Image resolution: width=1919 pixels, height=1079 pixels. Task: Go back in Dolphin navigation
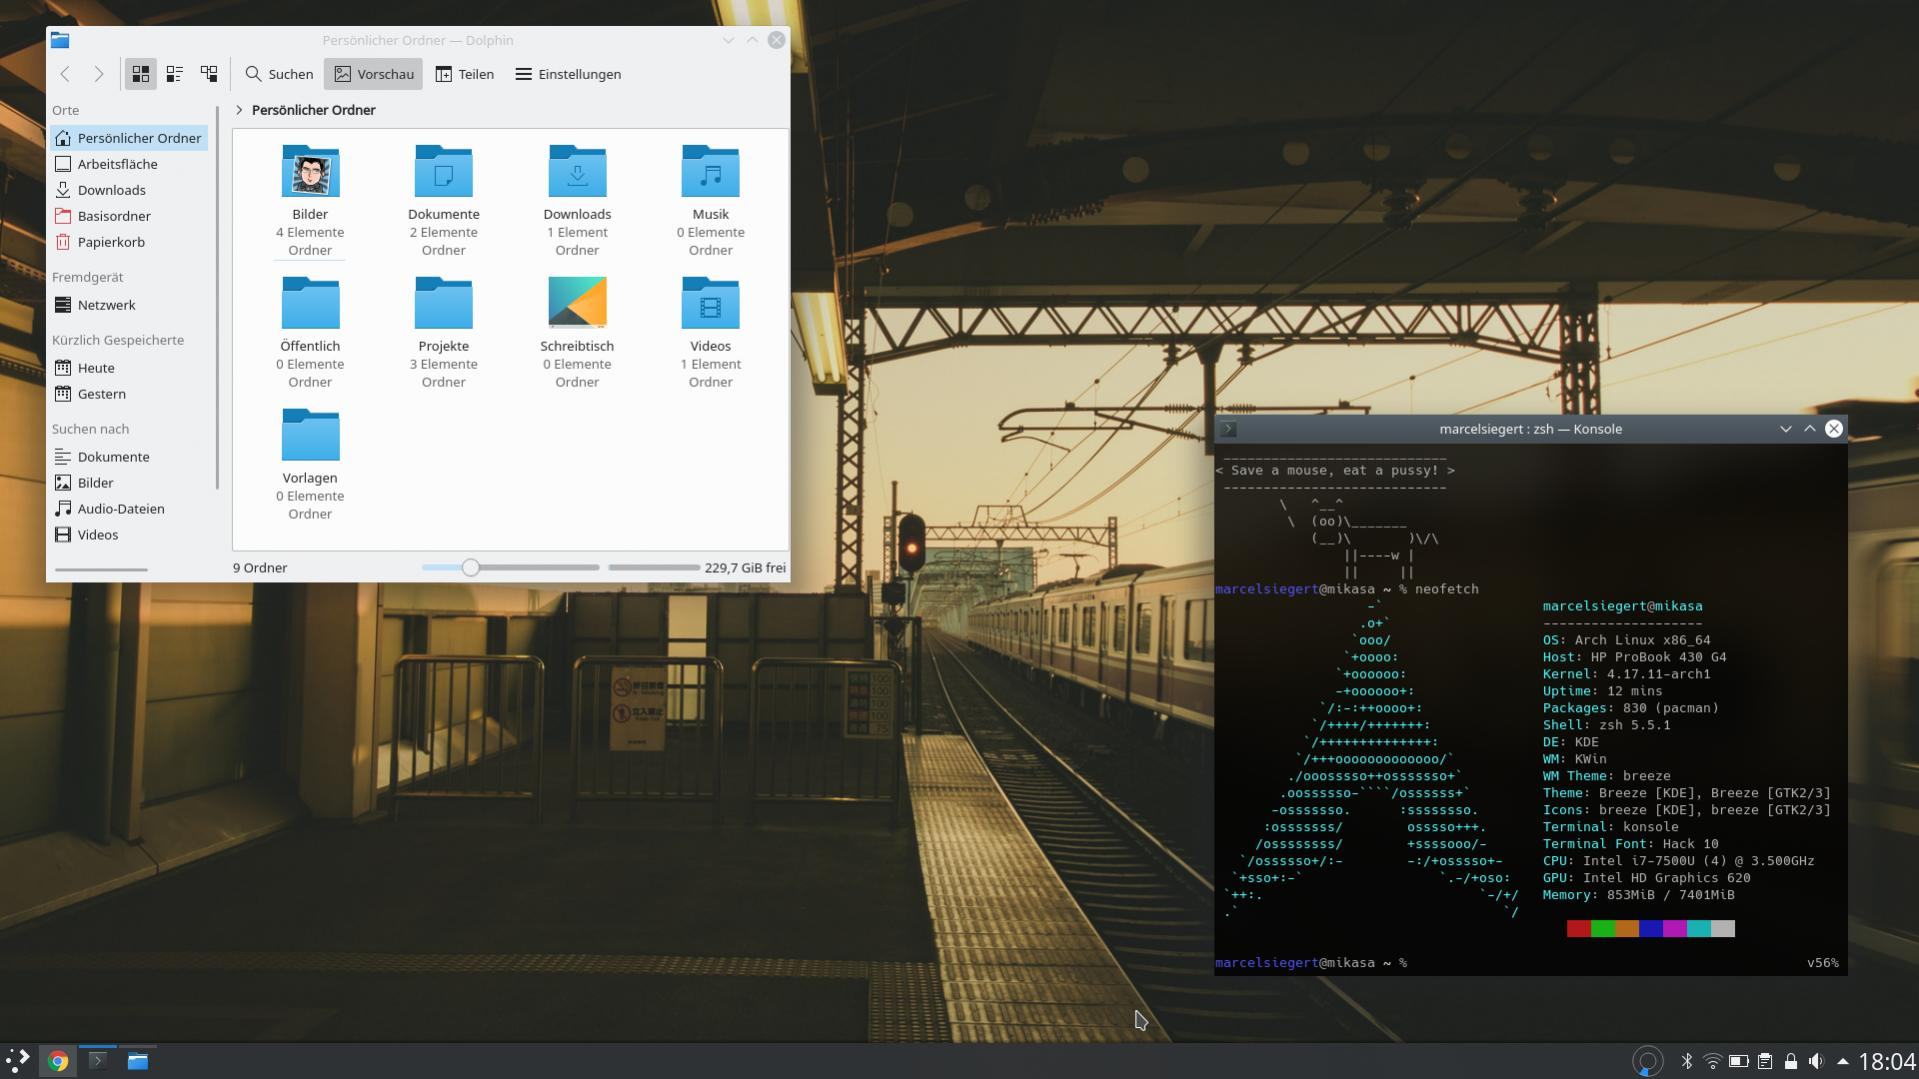tap(65, 74)
